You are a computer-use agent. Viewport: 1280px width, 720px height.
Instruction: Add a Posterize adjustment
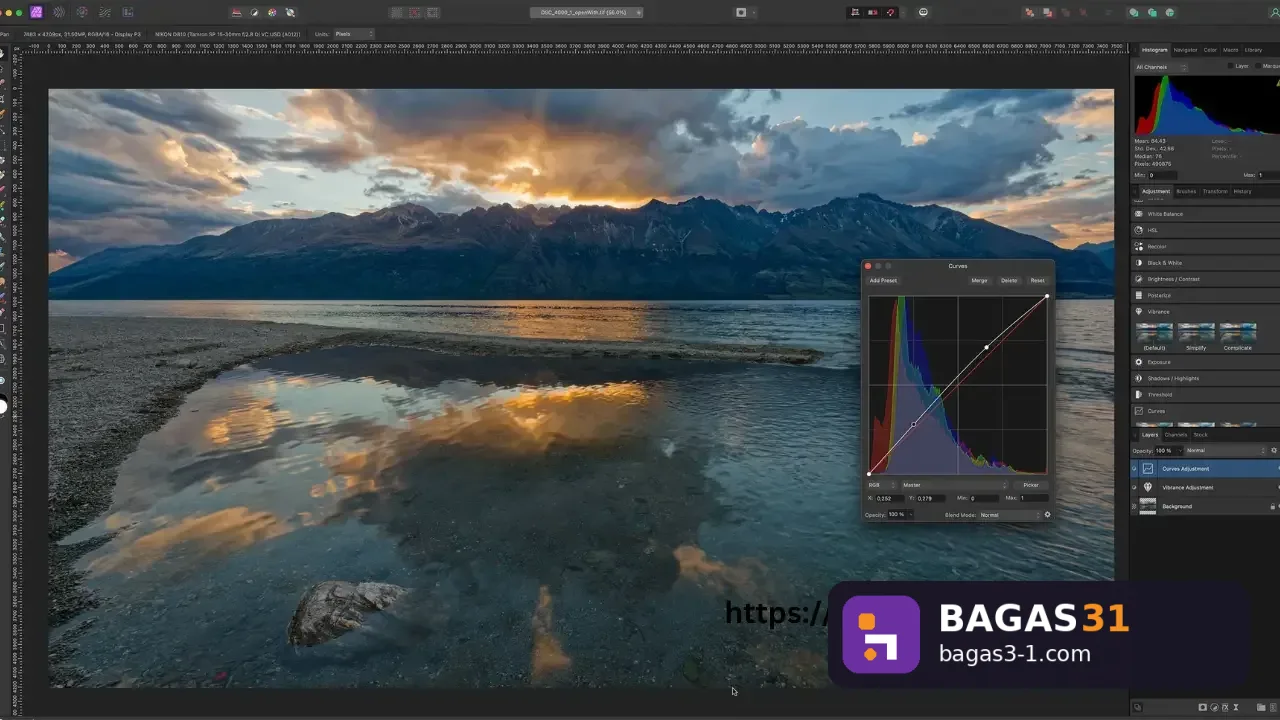tap(1204, 295)
